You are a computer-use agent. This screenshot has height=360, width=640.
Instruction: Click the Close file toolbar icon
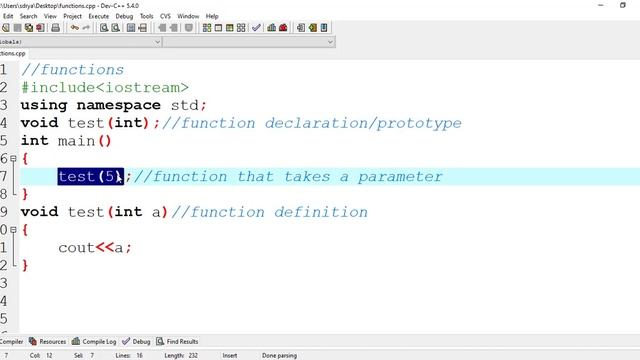tap(40, 28)
